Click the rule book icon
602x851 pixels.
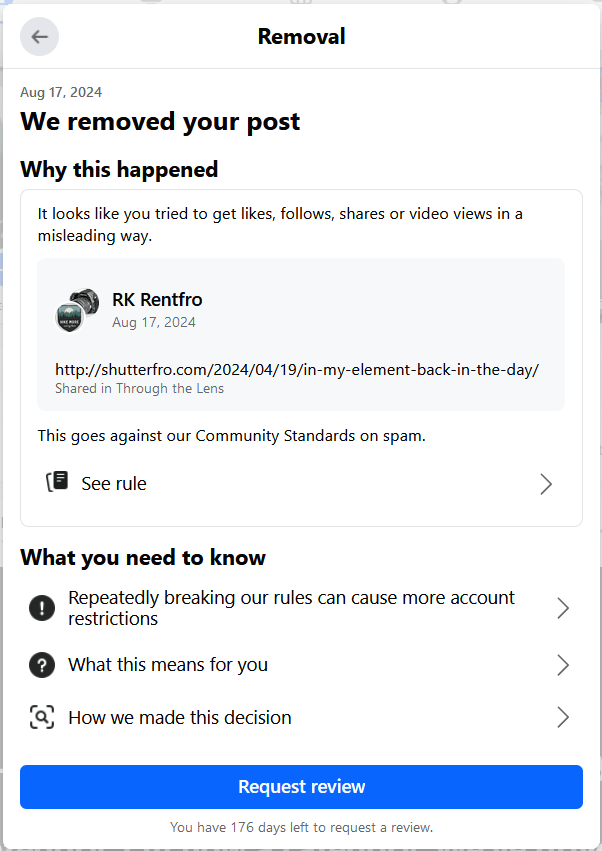click(57, 482)
